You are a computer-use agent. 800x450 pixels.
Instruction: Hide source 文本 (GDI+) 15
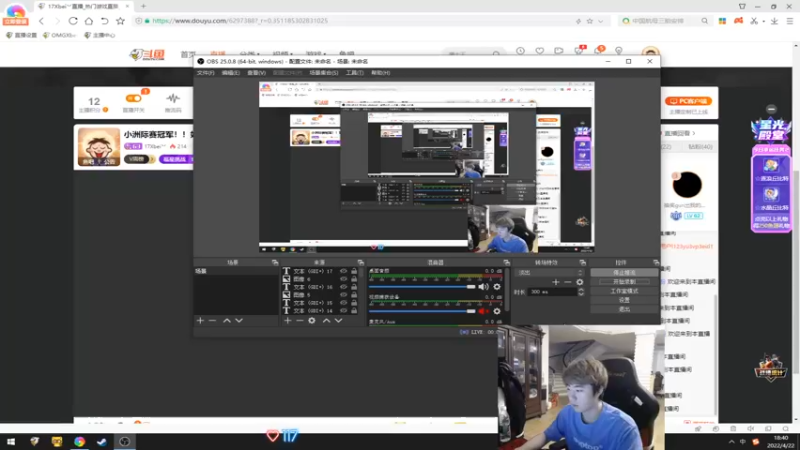(343, 303)
